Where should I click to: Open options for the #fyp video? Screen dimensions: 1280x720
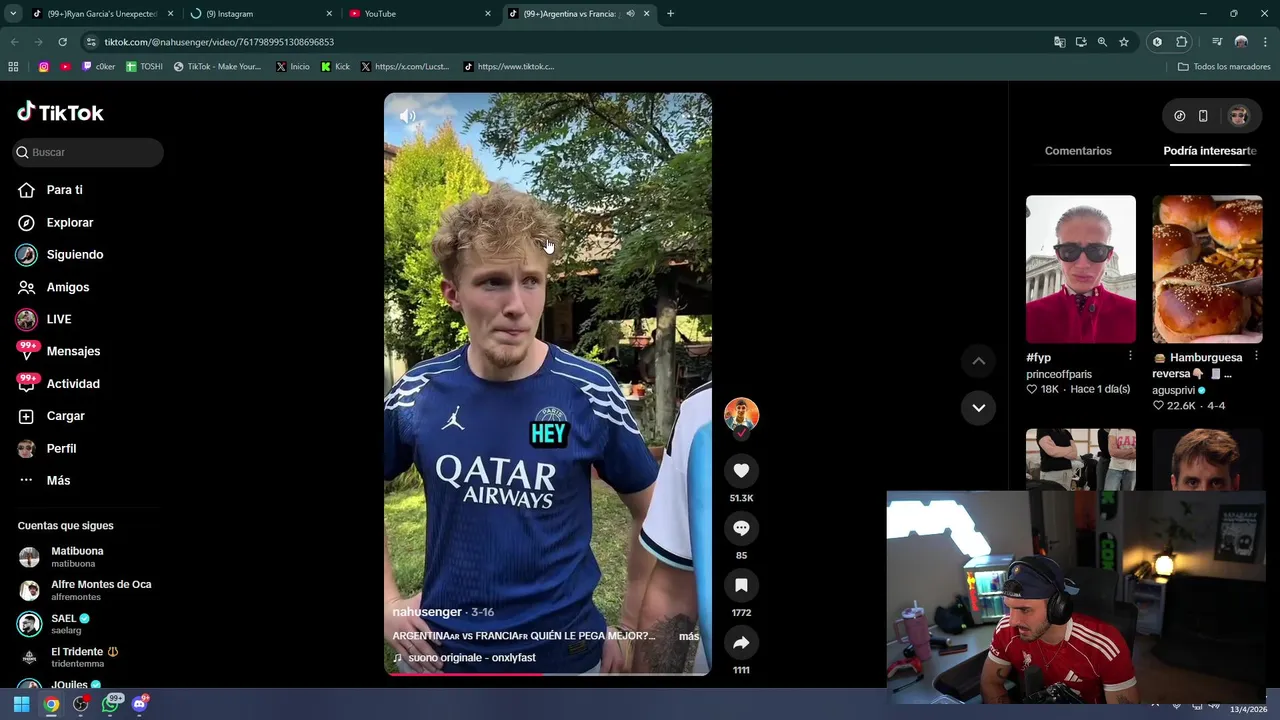pos(1130,356)
